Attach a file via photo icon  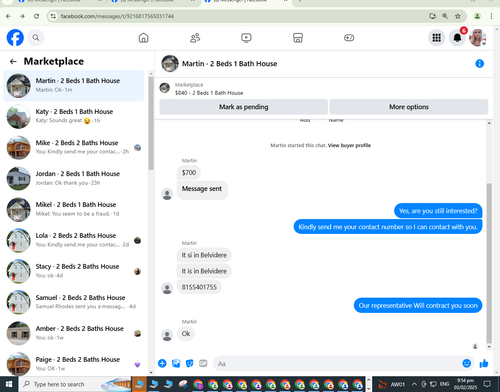coord(176,363)
